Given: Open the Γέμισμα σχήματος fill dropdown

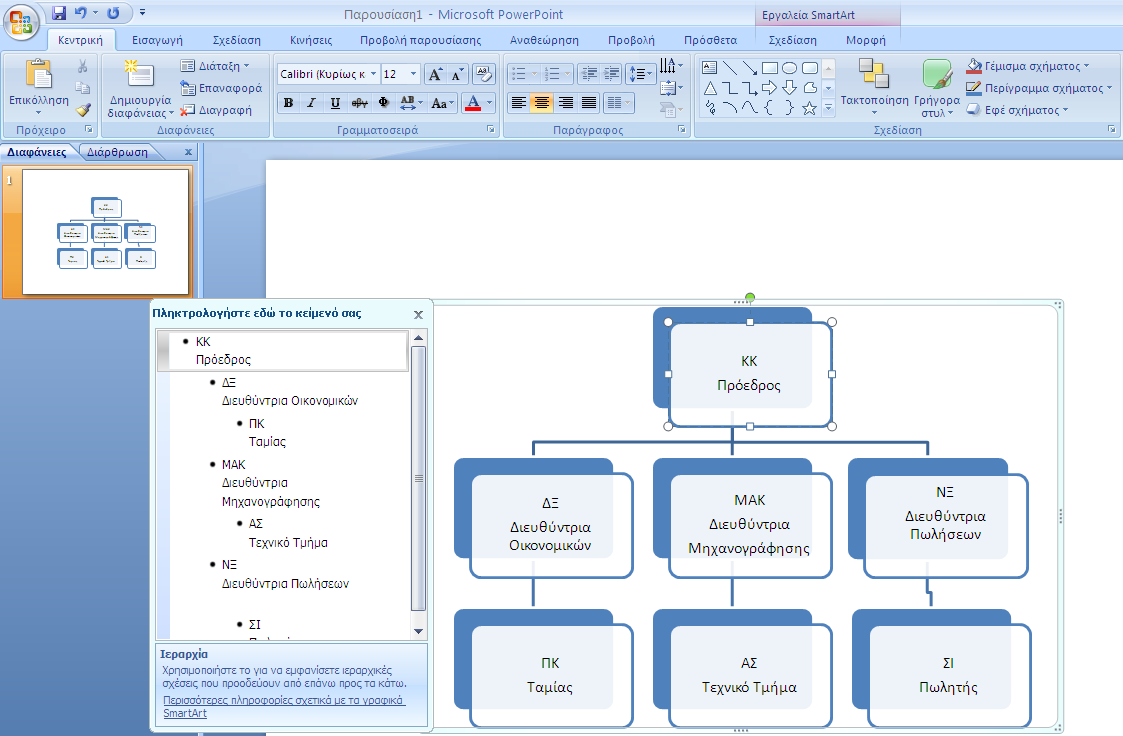Looking at the screenshot, I should pyautogui.click(x=1028, y=66).
